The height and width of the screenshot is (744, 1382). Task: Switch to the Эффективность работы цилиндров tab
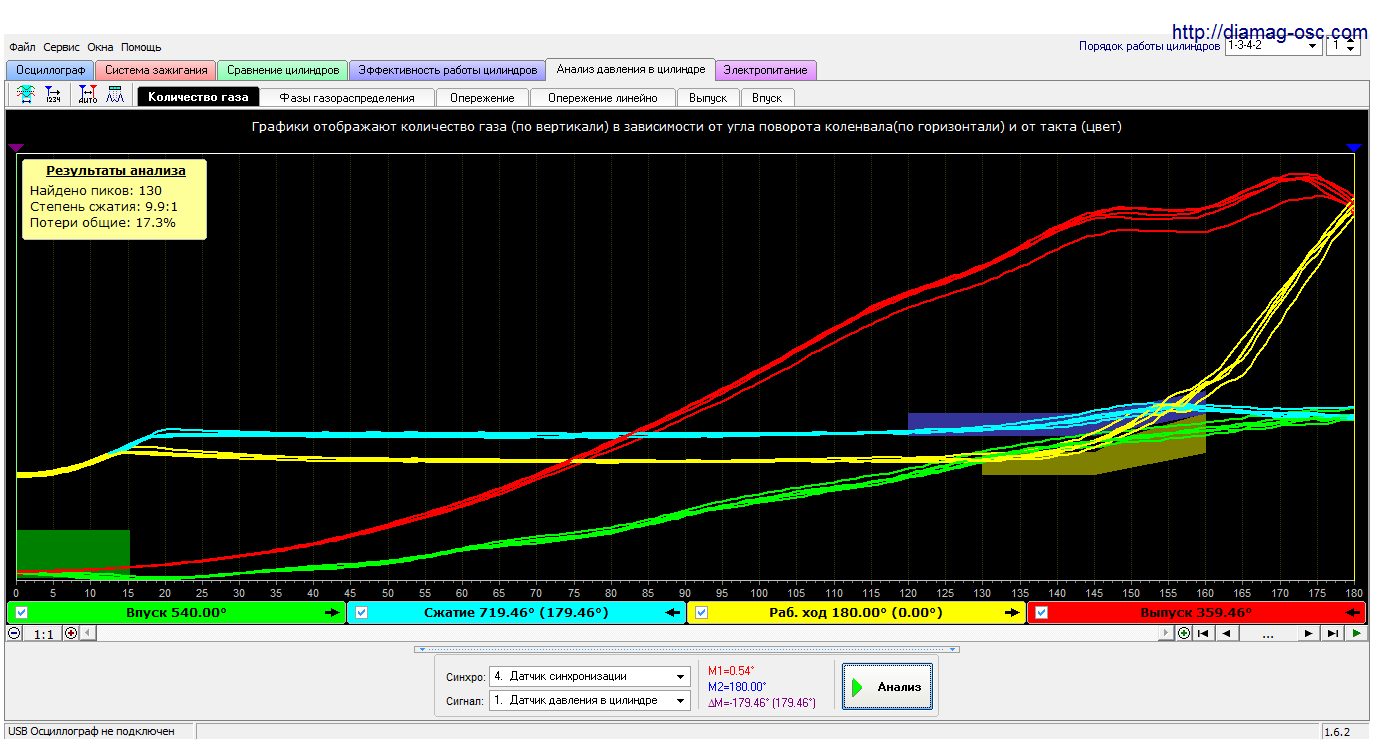[448, 70]
